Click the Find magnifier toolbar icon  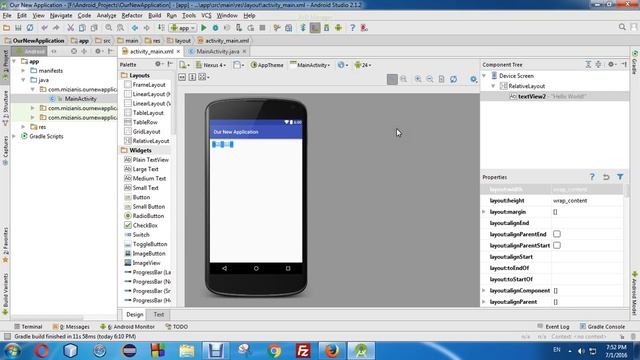pyautogui.click(x=109, y=28)
